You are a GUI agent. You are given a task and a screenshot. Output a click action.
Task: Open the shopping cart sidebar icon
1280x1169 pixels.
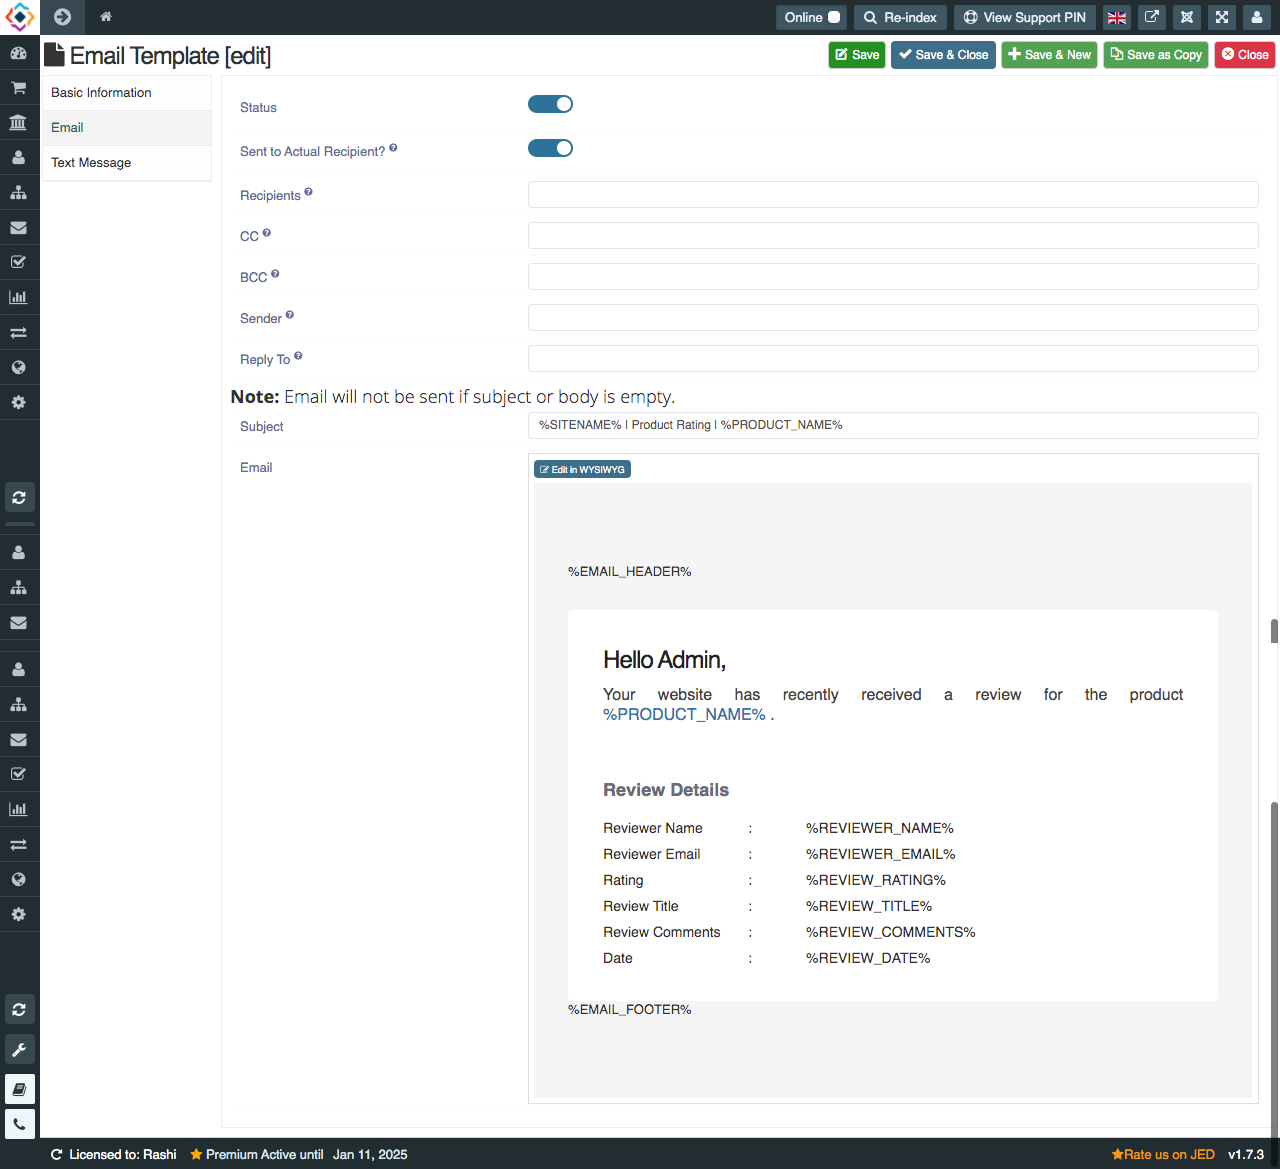pos(18,88)
